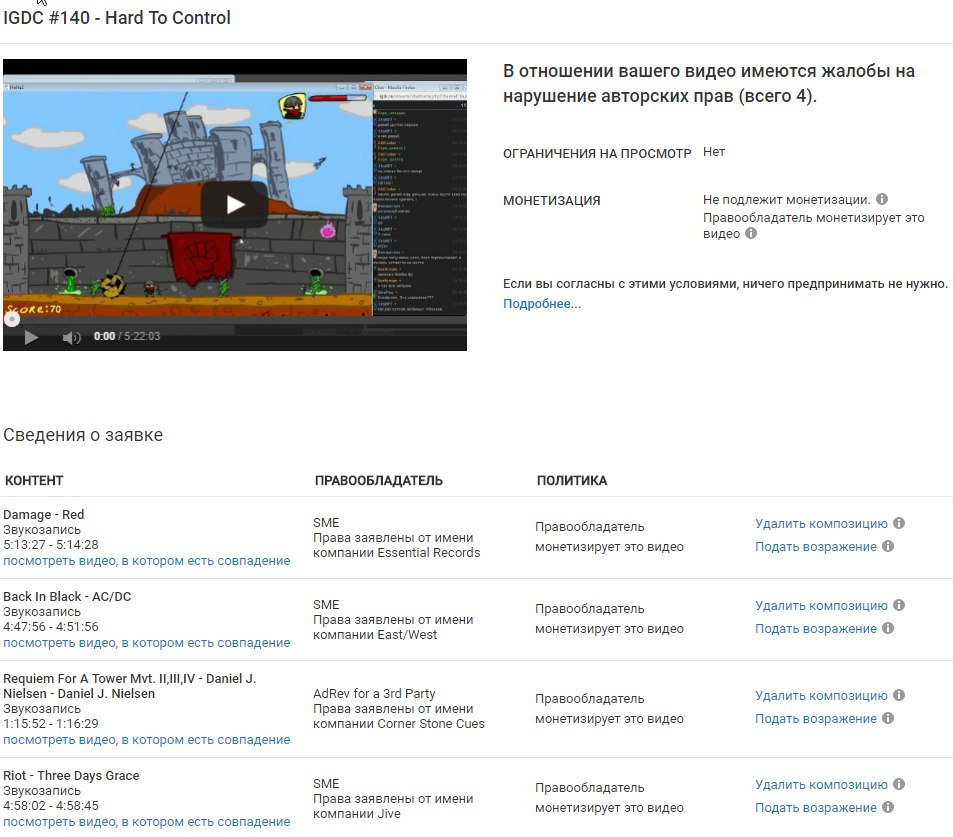
Task: Click 'Подать возражение' for Requiem For A Tower
Action: point(816,718)
